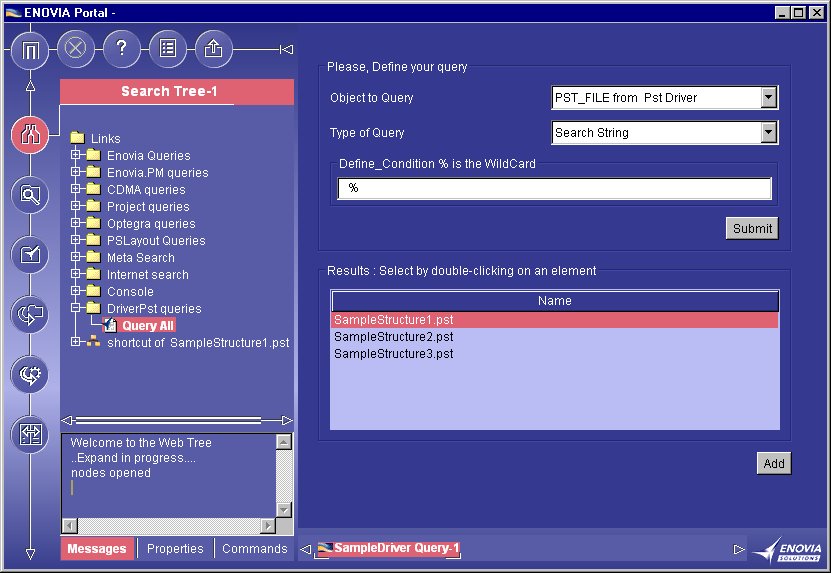Viewport: 831px width, 573px height.
Task: Open the Type of Query dropdown
Action: pos(768,133)
